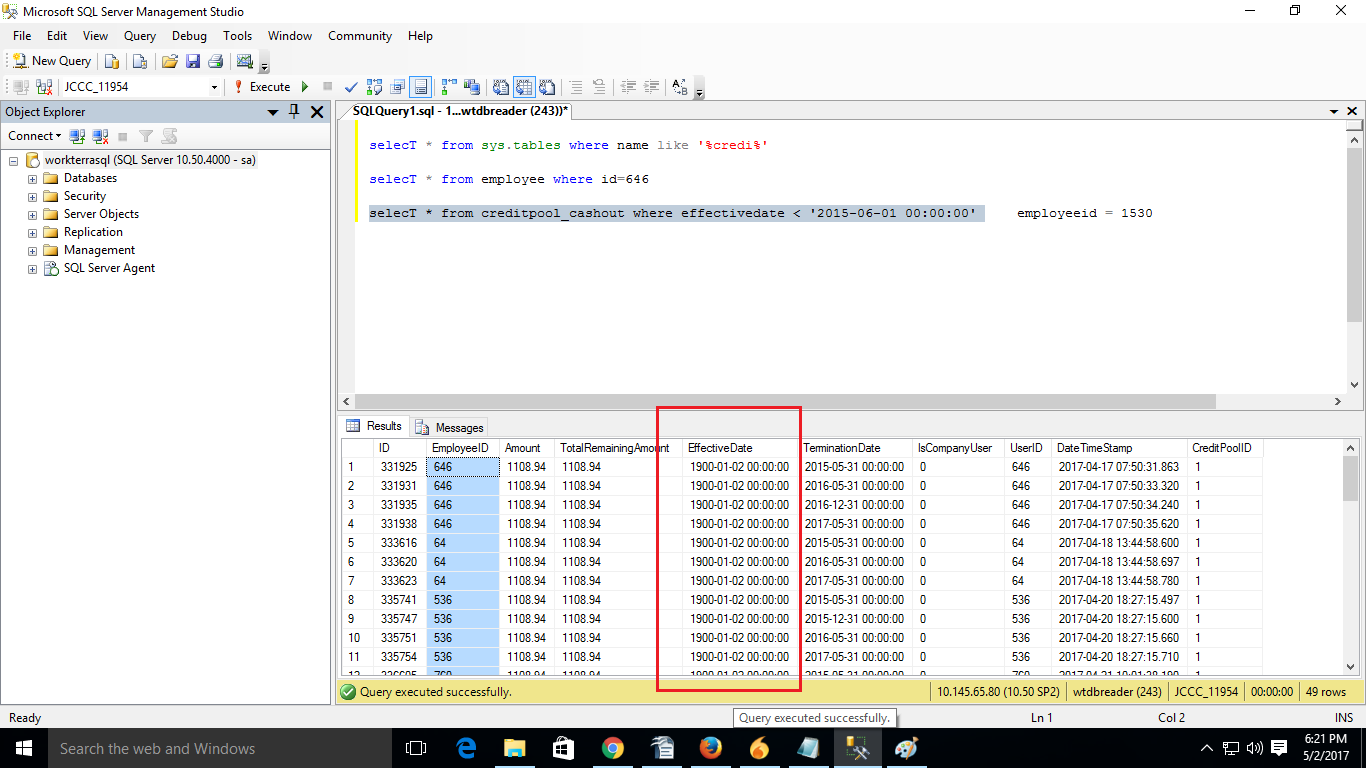The width and height of the screenshot is (1366, 768).
Task: Open Activity Monitor from toolbar
Action: tap(245, 61)
